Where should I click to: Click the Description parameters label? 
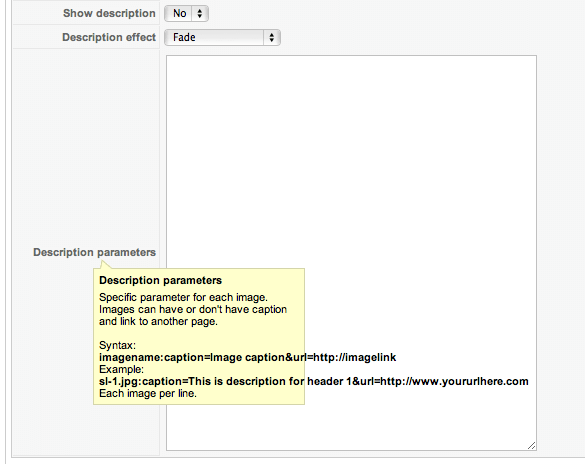click(94, 252)
